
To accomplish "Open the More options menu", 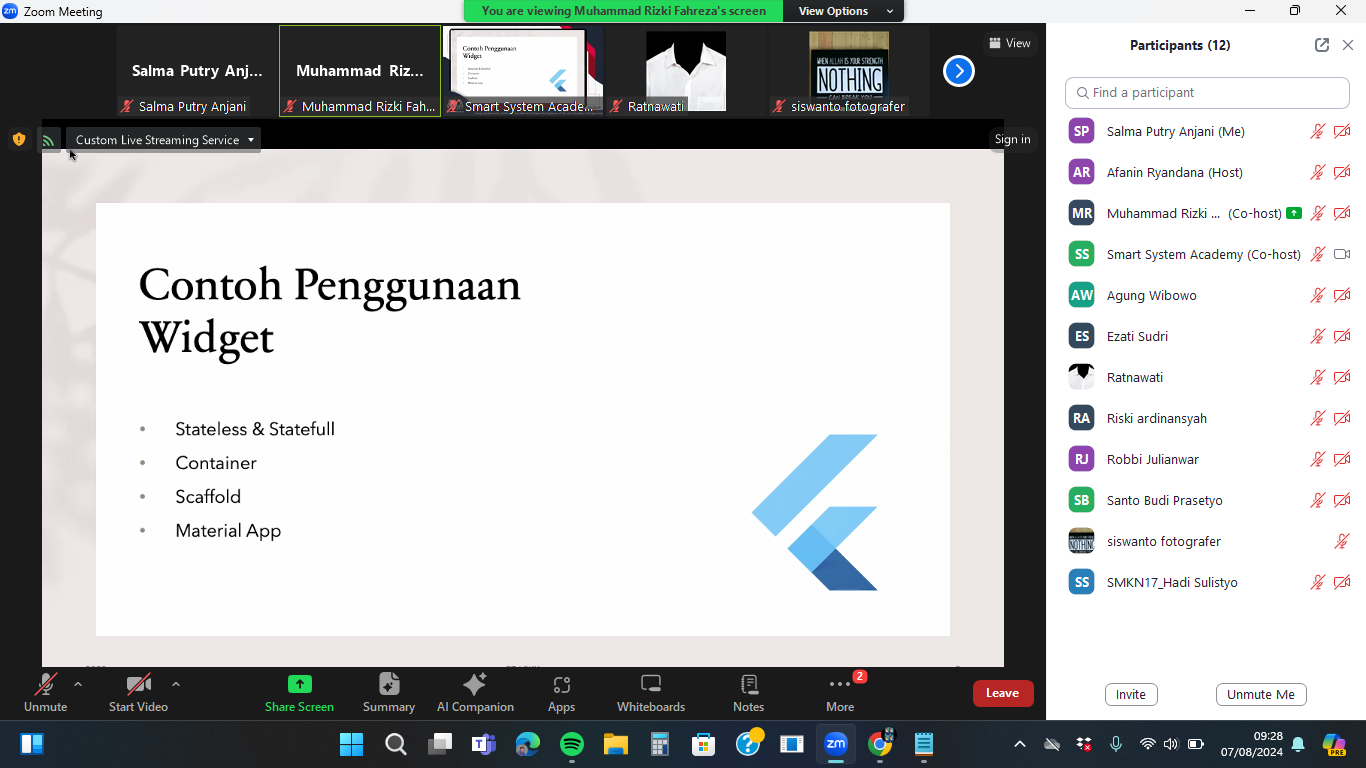I will 840,693.
